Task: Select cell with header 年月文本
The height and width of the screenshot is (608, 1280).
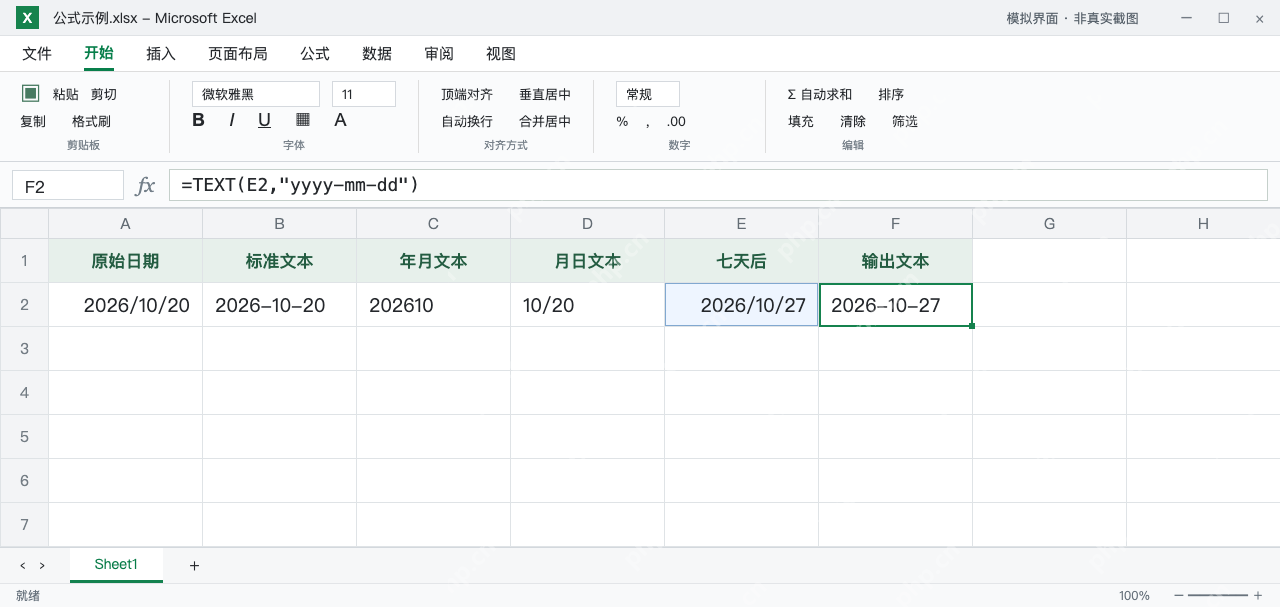Action: click(433, 261)
